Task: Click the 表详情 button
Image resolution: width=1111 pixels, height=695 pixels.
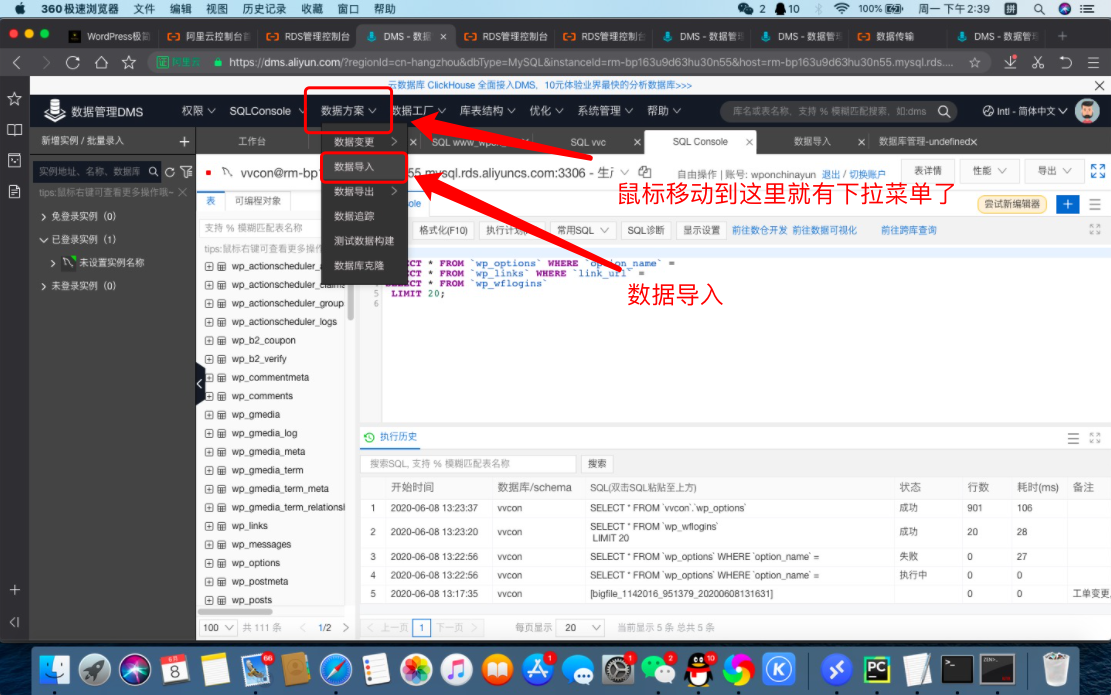Action: pos(927,171)
